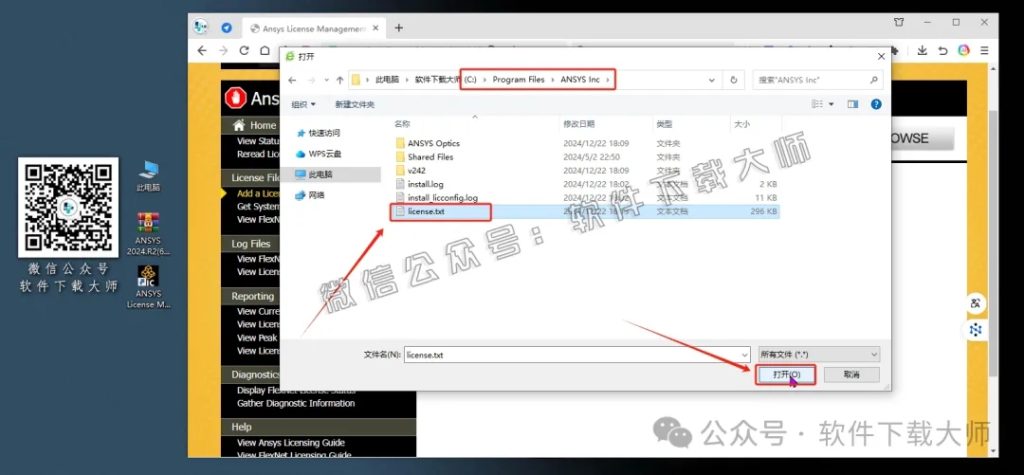The image size is (1024, 475).
Task: Click the translate icon on browser right edge
Action: tap(976, 303)
